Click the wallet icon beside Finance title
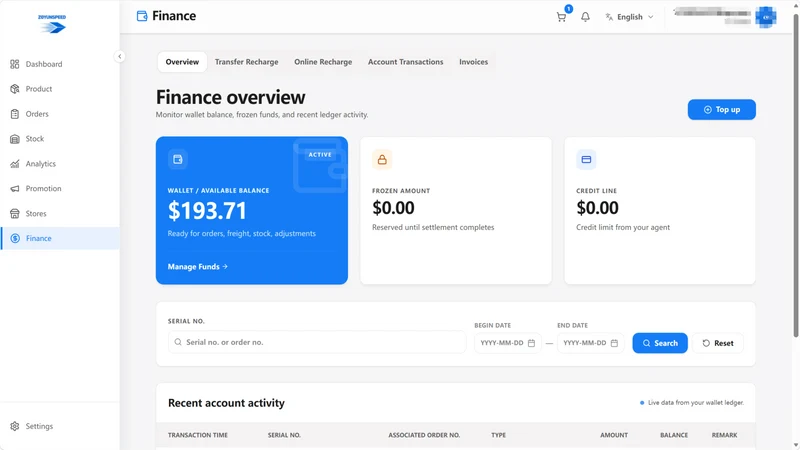 [x=142, y=16]
